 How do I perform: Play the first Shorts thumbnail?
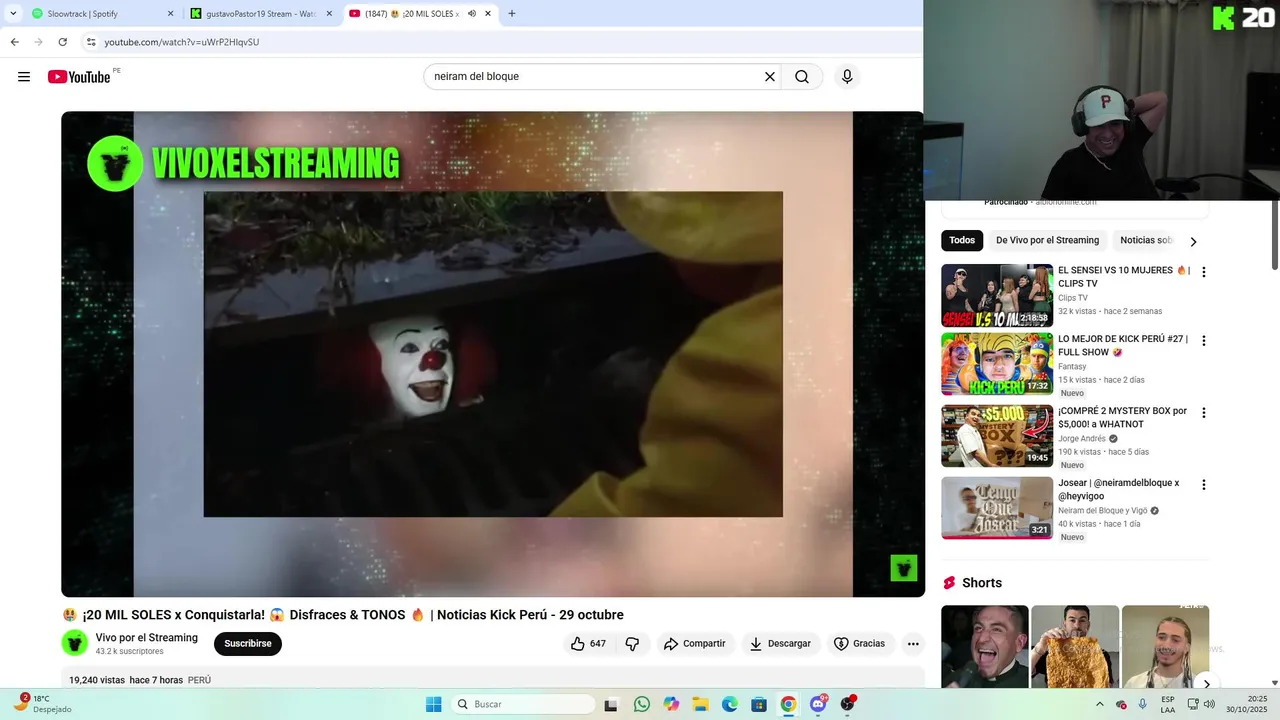pos(985,646)
